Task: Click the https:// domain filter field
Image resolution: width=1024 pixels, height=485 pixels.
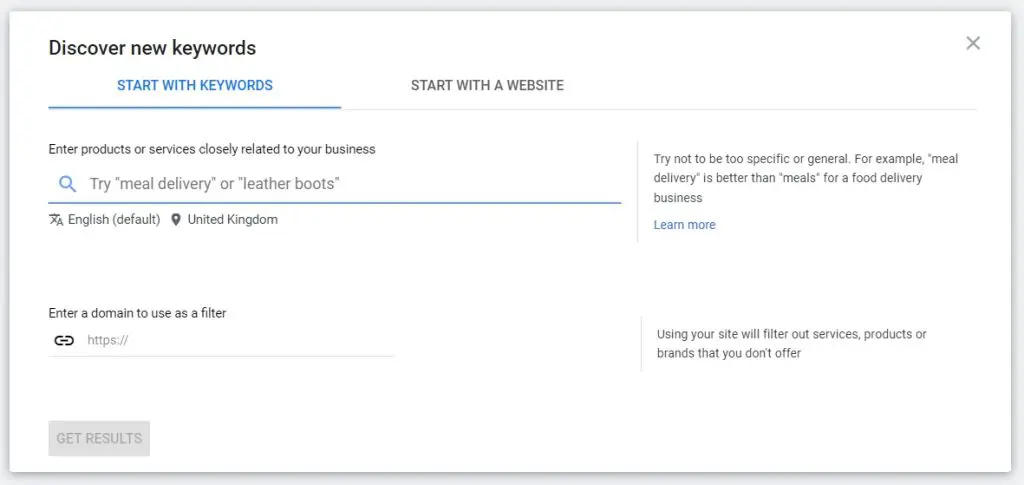Action: coord(240,340)
